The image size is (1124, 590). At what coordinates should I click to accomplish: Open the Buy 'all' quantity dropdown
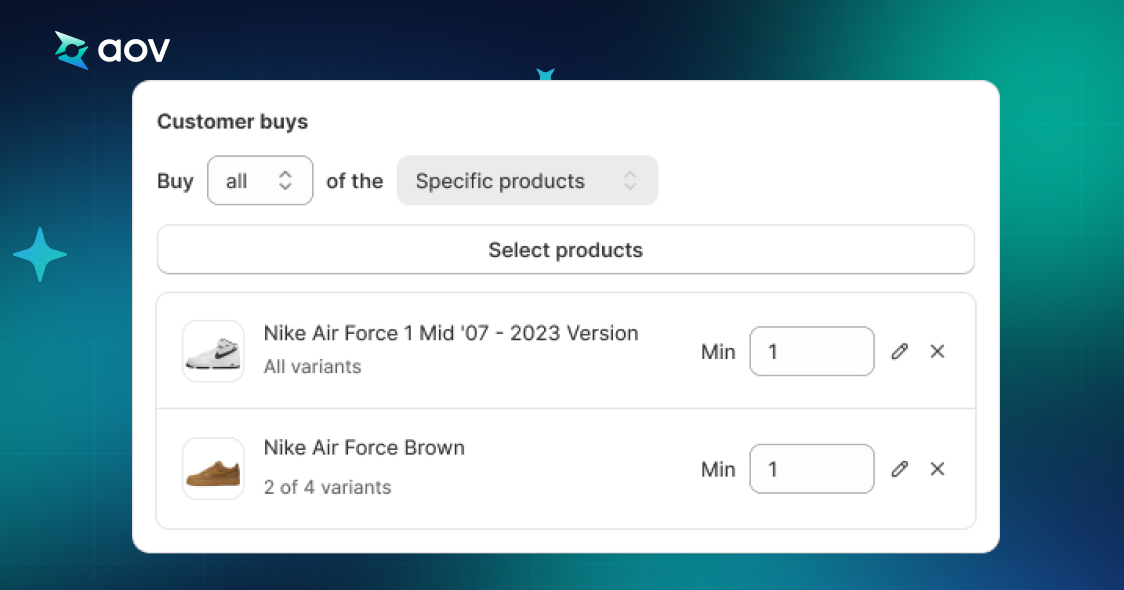point(260,181)
